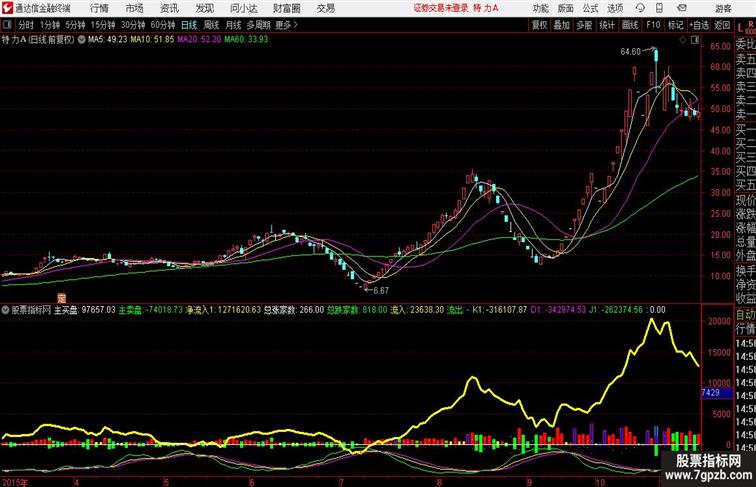Switch to 5分钟 chart period

click(75, 25)
